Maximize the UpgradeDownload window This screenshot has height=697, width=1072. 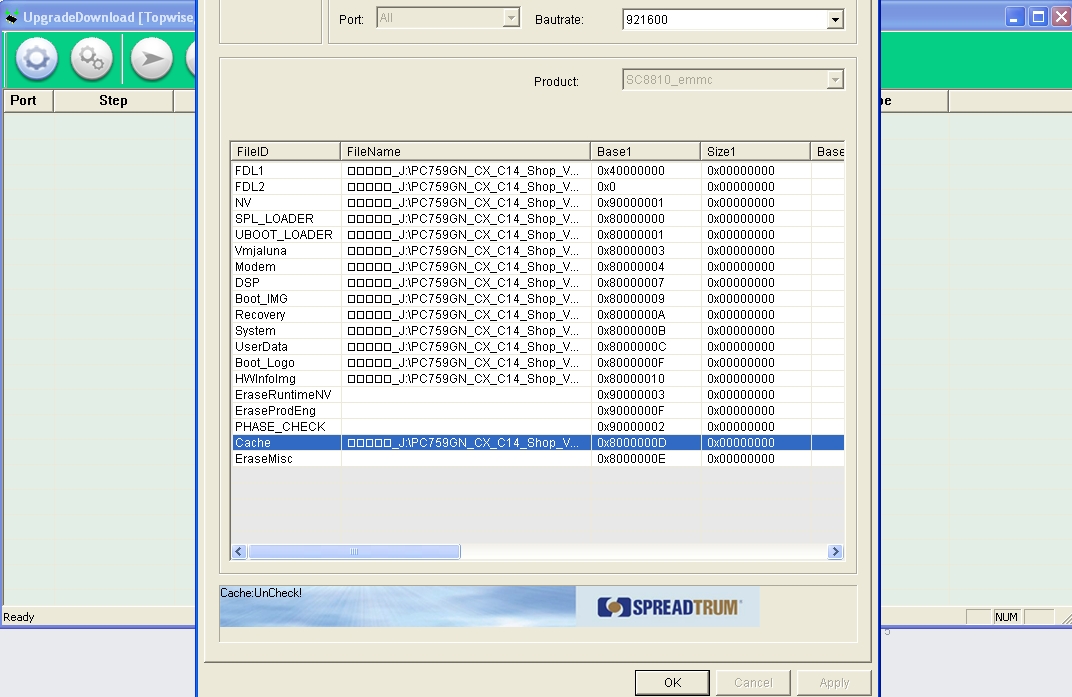[x=1038, y=17]
